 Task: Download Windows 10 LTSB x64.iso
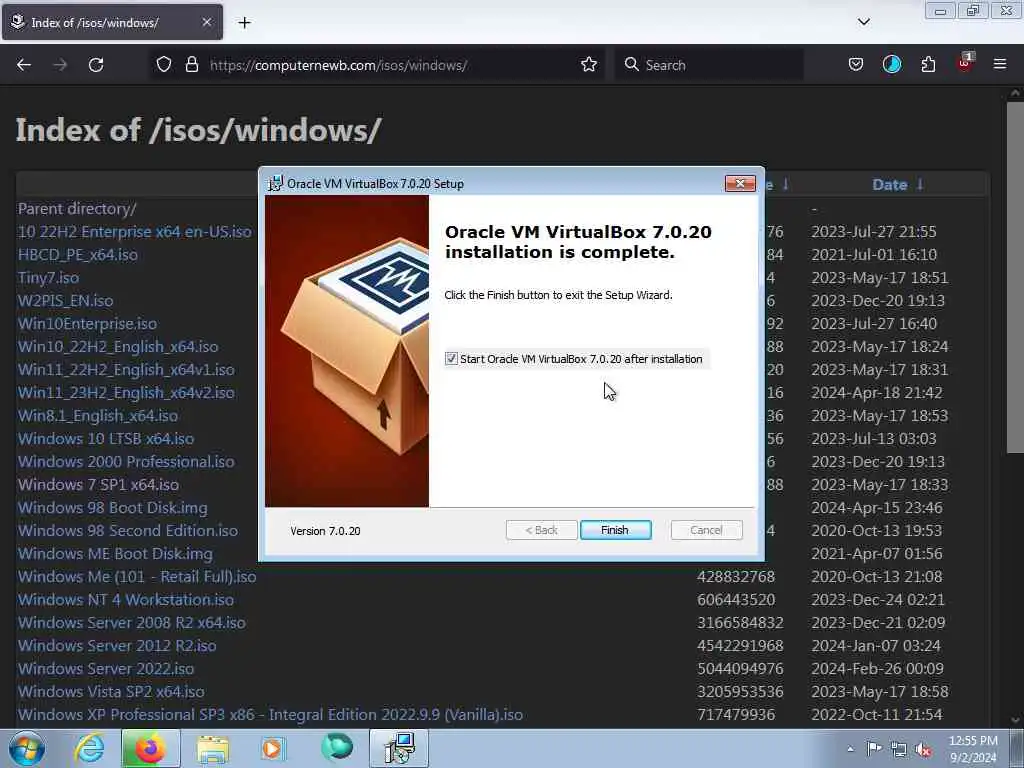(106, 438)
